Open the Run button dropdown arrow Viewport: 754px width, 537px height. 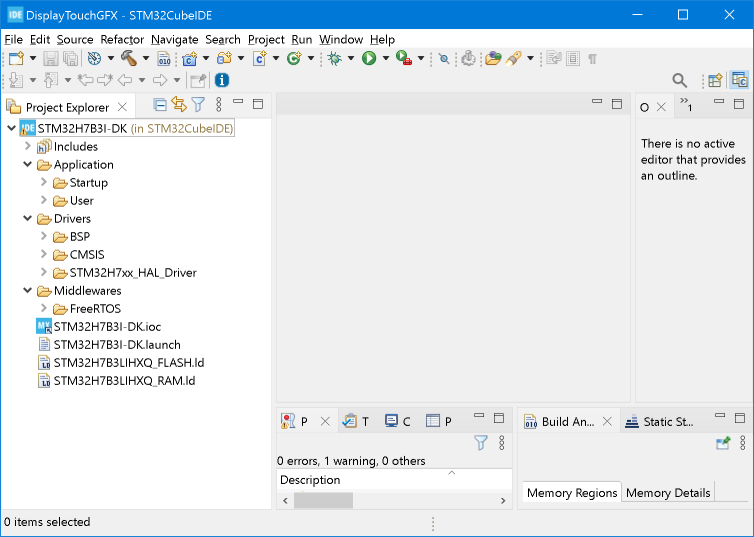(386, 59)
